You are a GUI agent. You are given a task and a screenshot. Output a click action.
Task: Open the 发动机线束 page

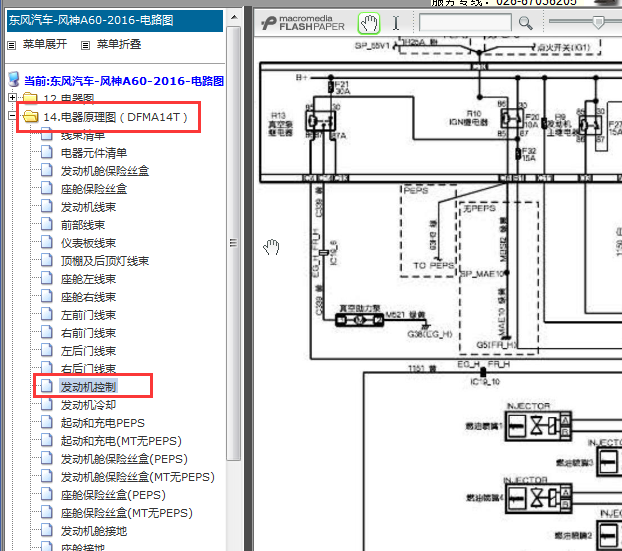(x=88, y=207)
